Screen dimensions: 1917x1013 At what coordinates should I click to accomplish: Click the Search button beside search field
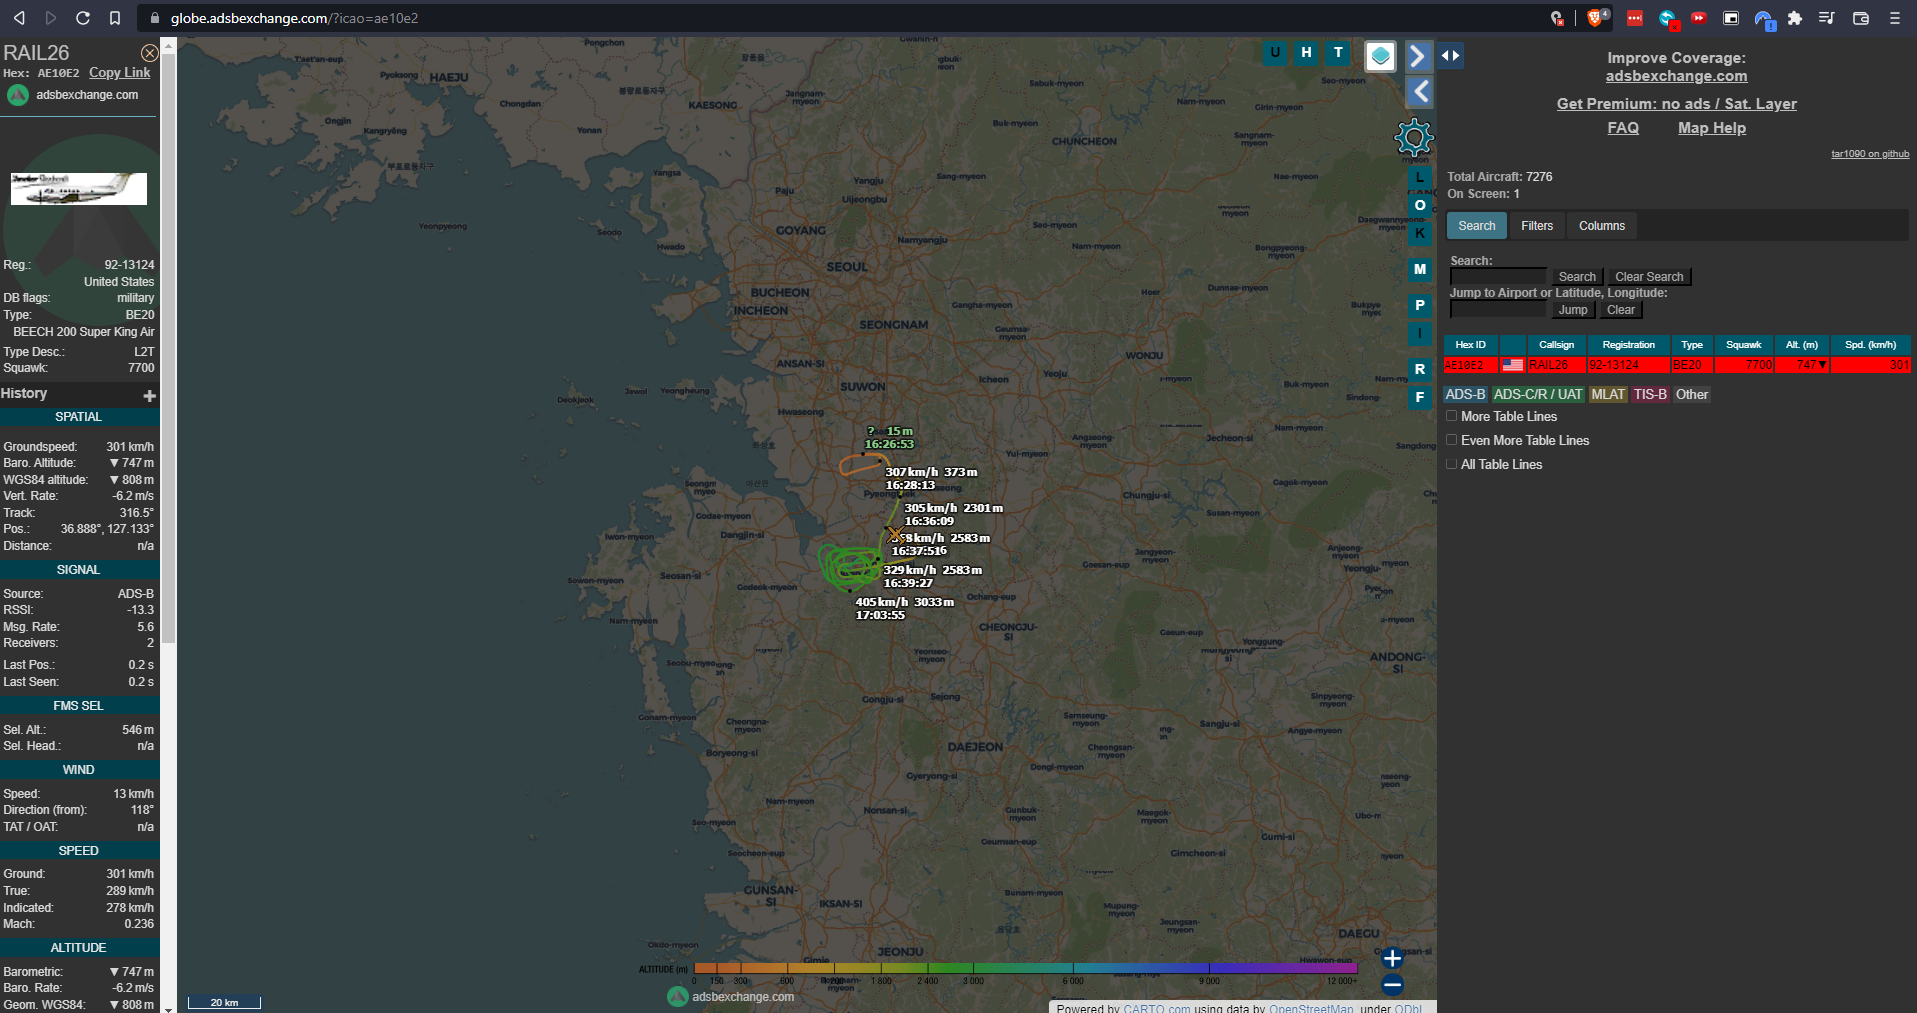coord(1577,277)
